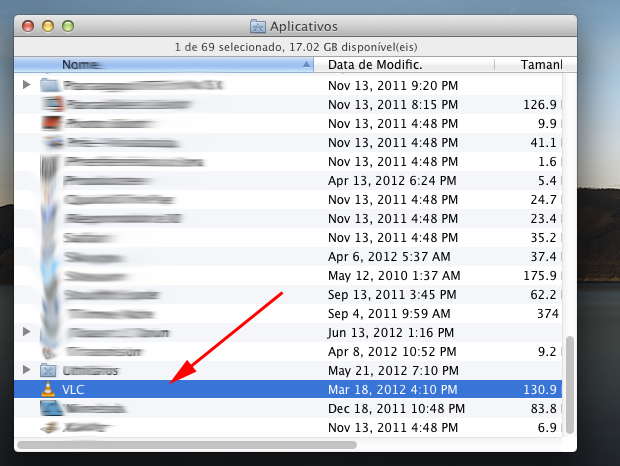The image size is (620, 466).
Task: Click the size value 83.8
Action: point(543,409)
